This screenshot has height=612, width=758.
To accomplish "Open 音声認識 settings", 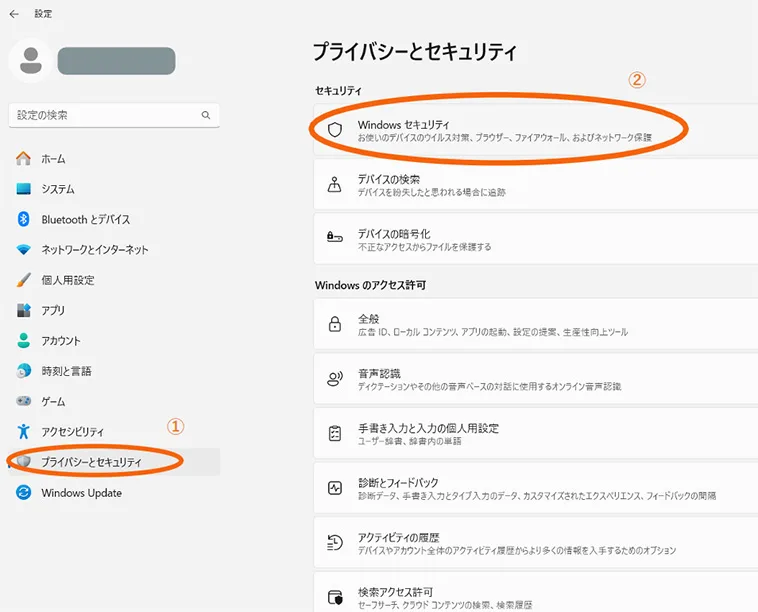I will 536,379.
